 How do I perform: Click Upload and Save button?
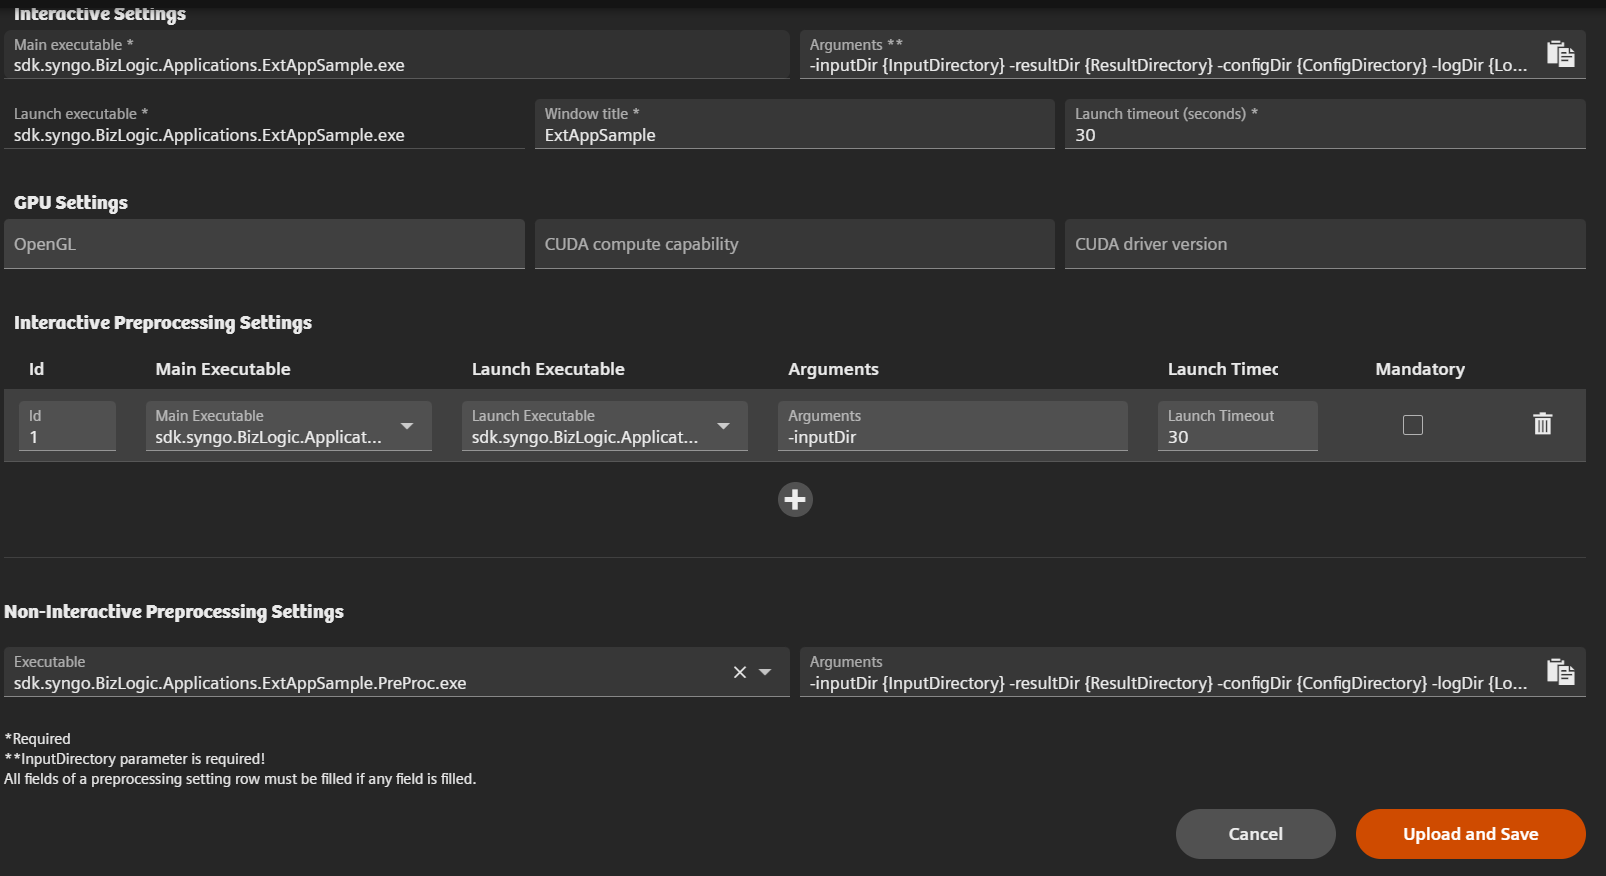(1470, 834)
